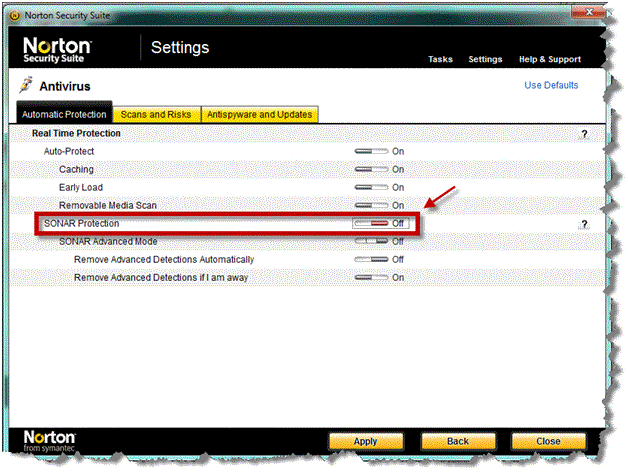The image size is (628, 472).
Task: Click Remove Advanced Detections Automatically label
Action: tap(164, 260)
